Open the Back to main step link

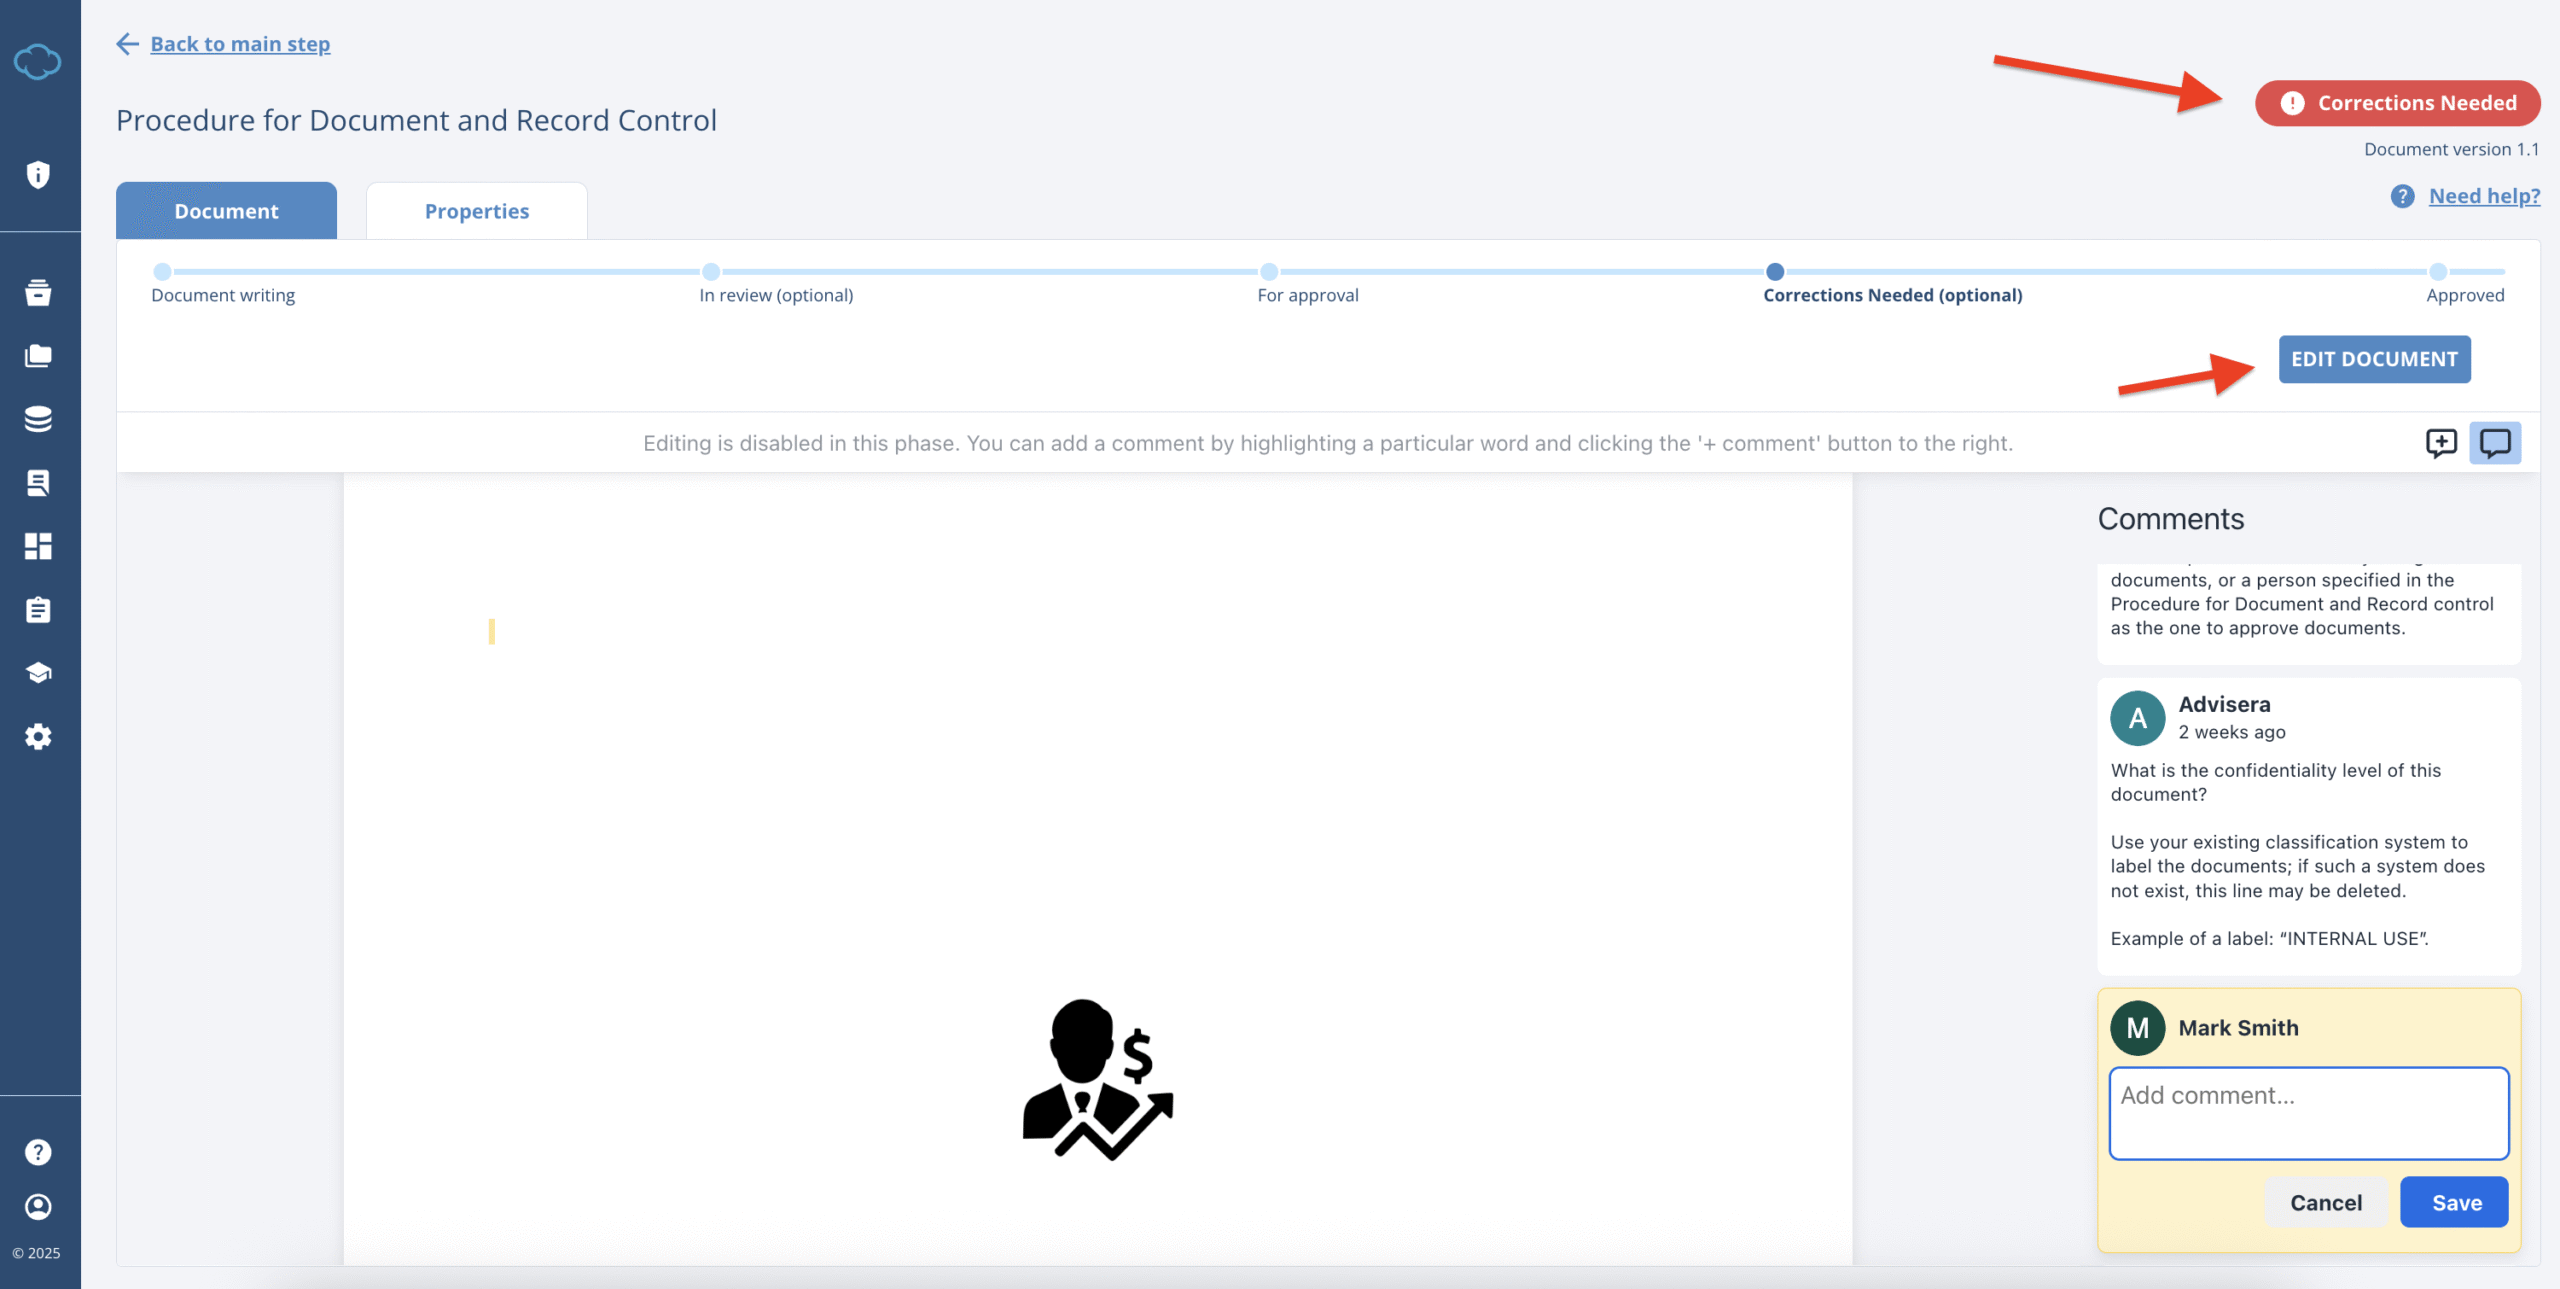(x=239, y=43)
